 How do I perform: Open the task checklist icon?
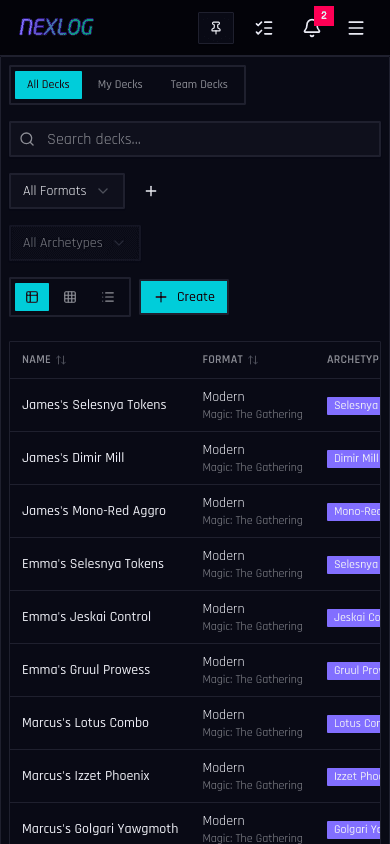[x=264, y=28]
